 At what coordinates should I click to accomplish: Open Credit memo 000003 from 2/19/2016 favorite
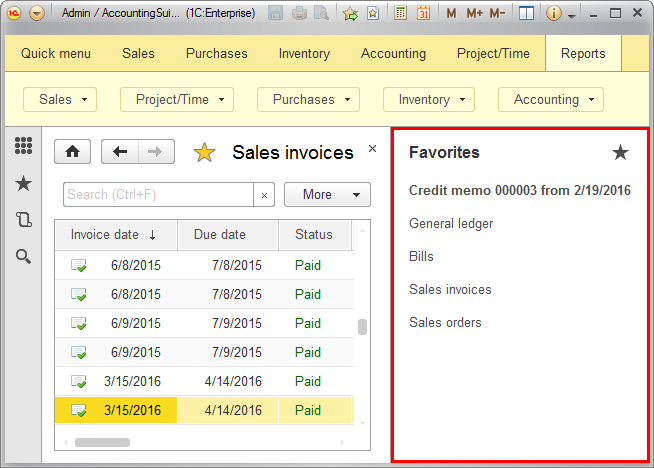pos(520,190)
